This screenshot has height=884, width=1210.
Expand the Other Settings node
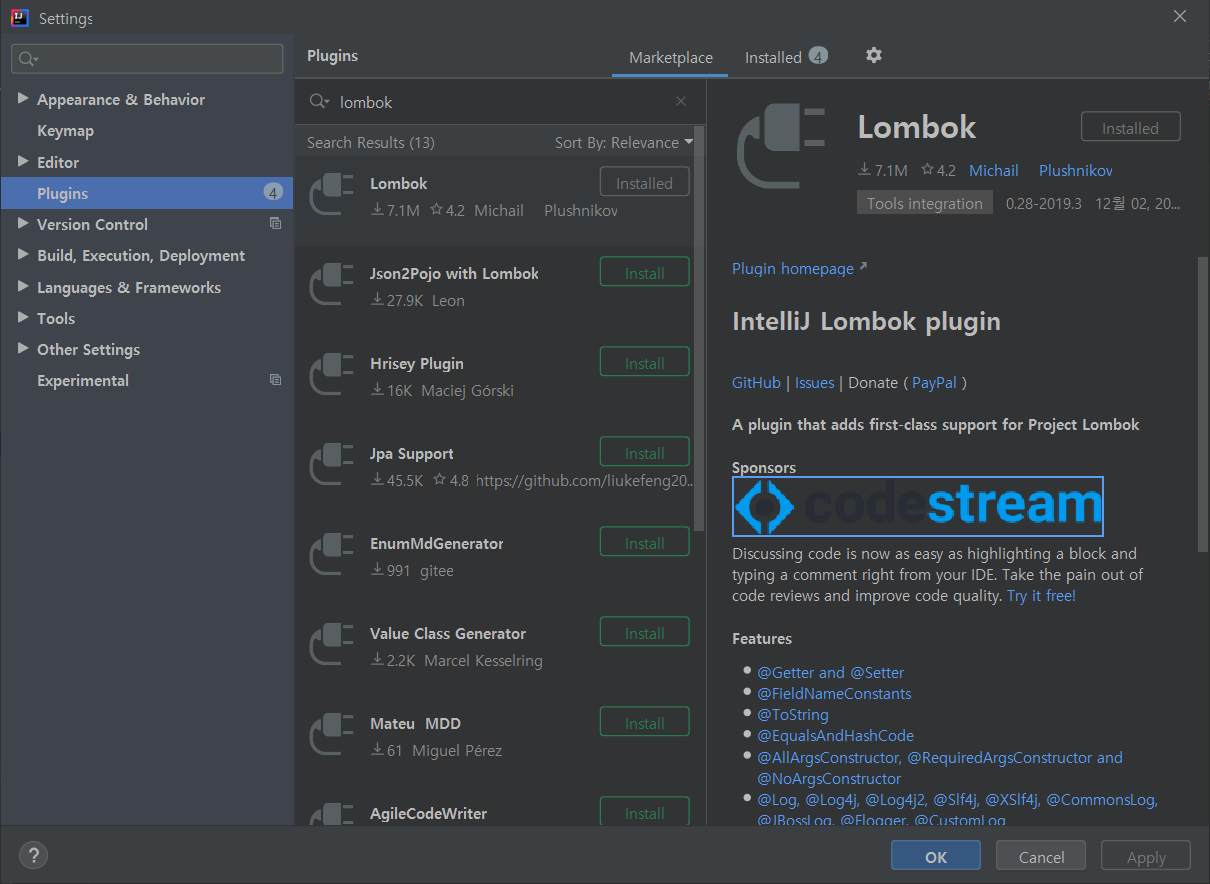coord(23,349)
